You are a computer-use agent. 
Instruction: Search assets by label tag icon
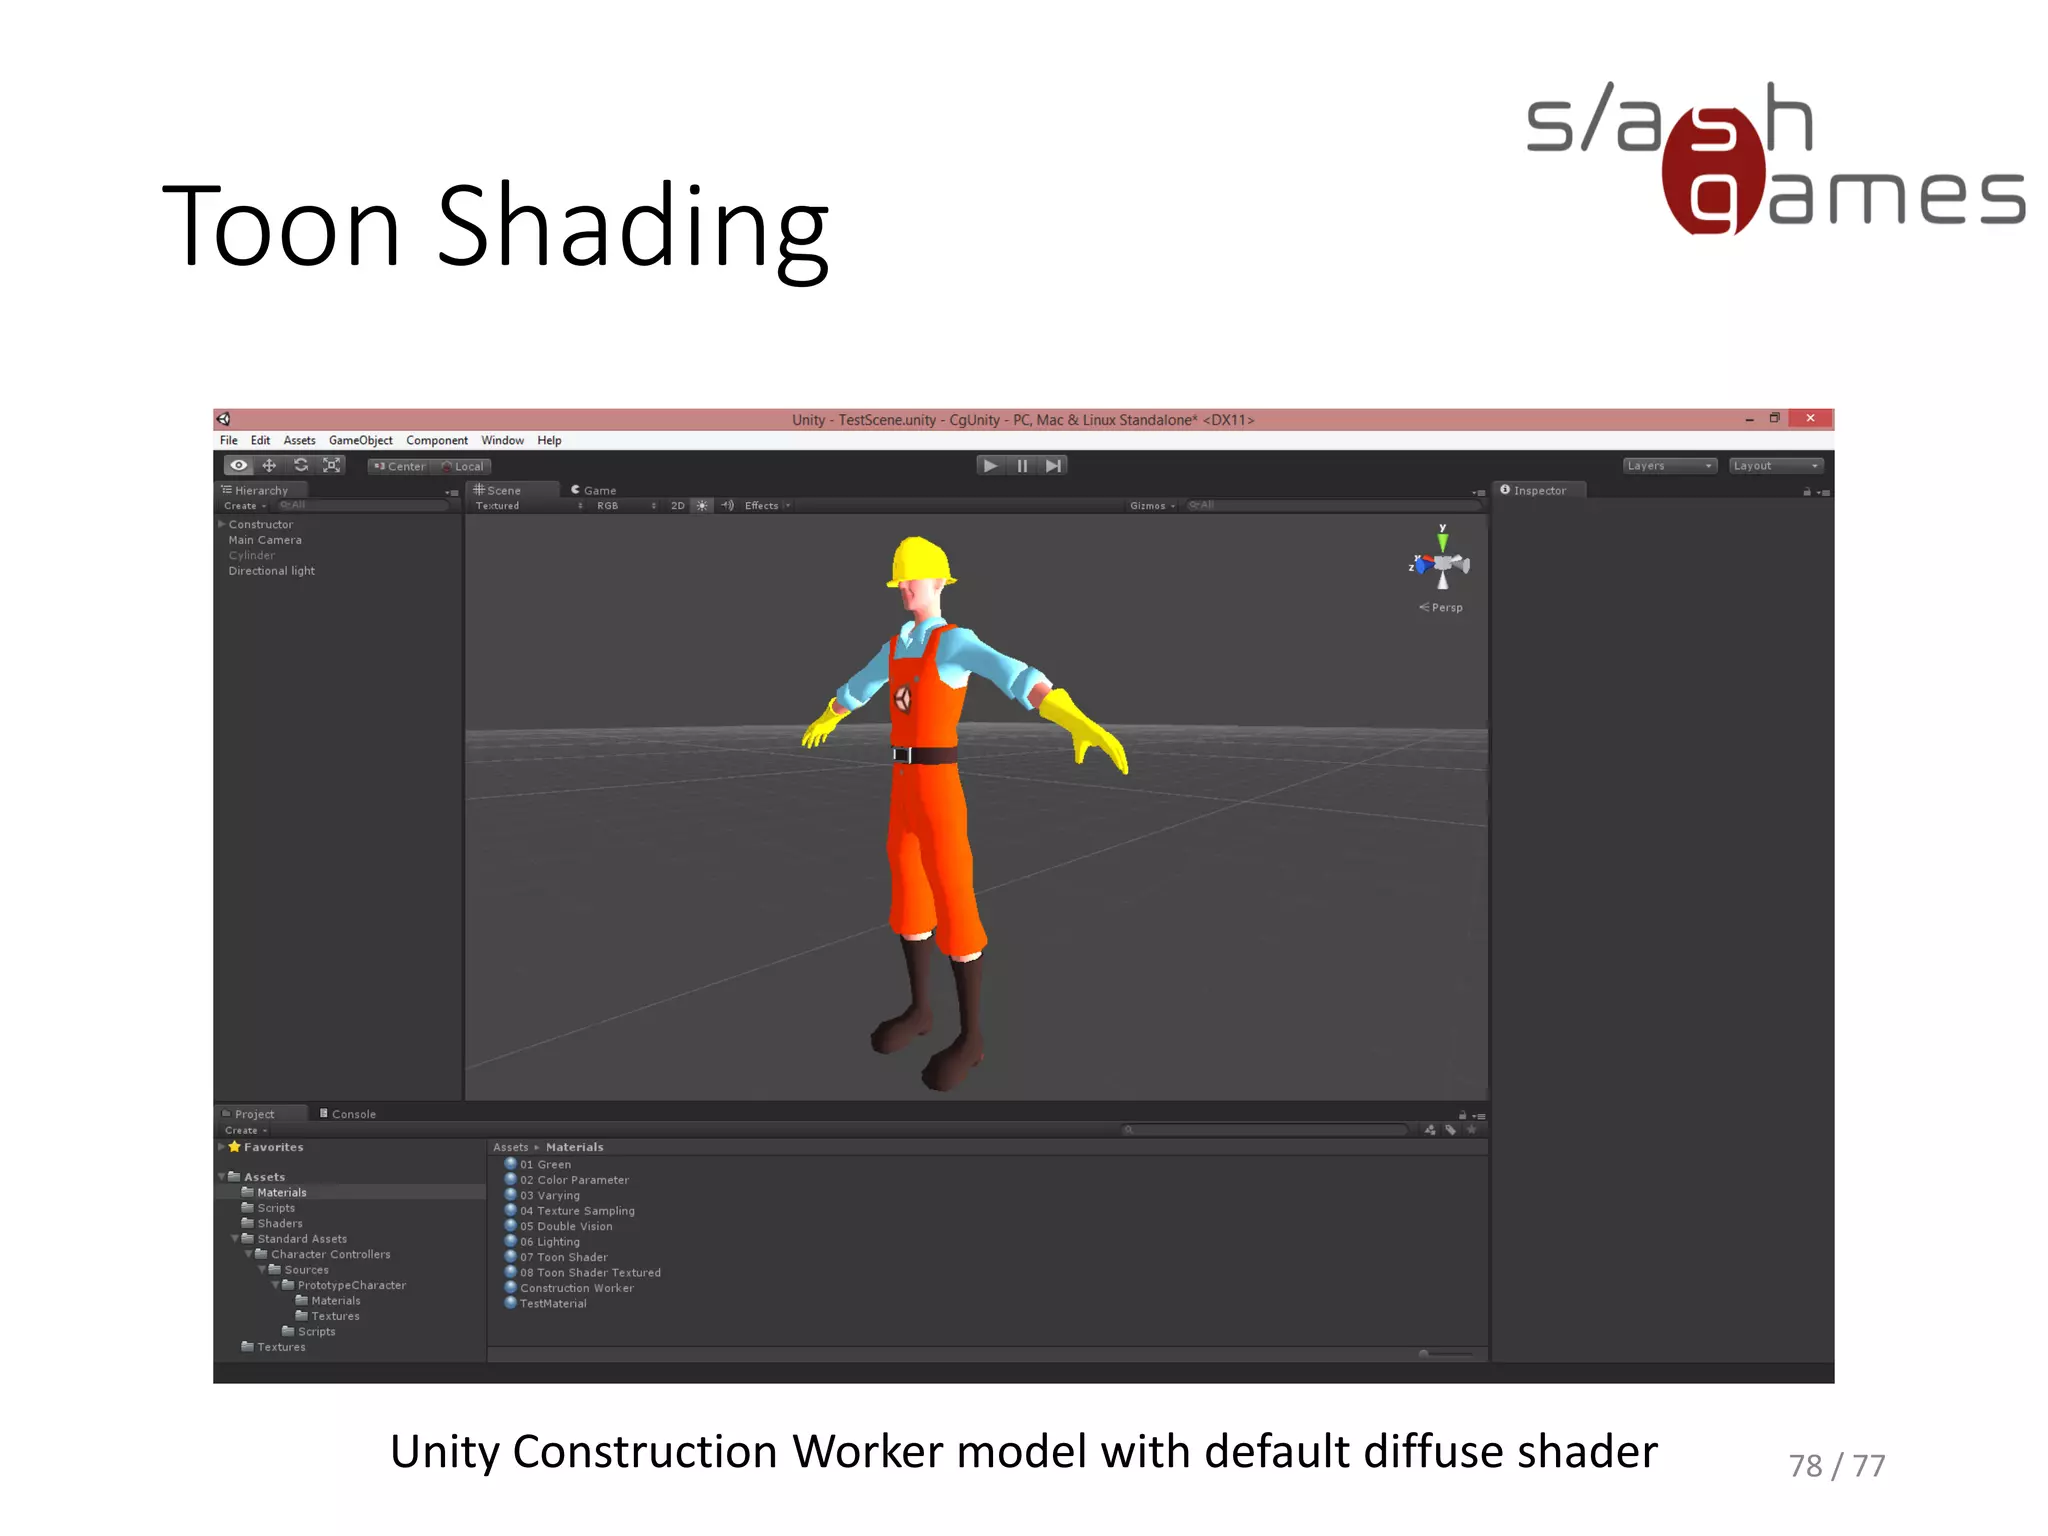(x=1450, y=1130)
